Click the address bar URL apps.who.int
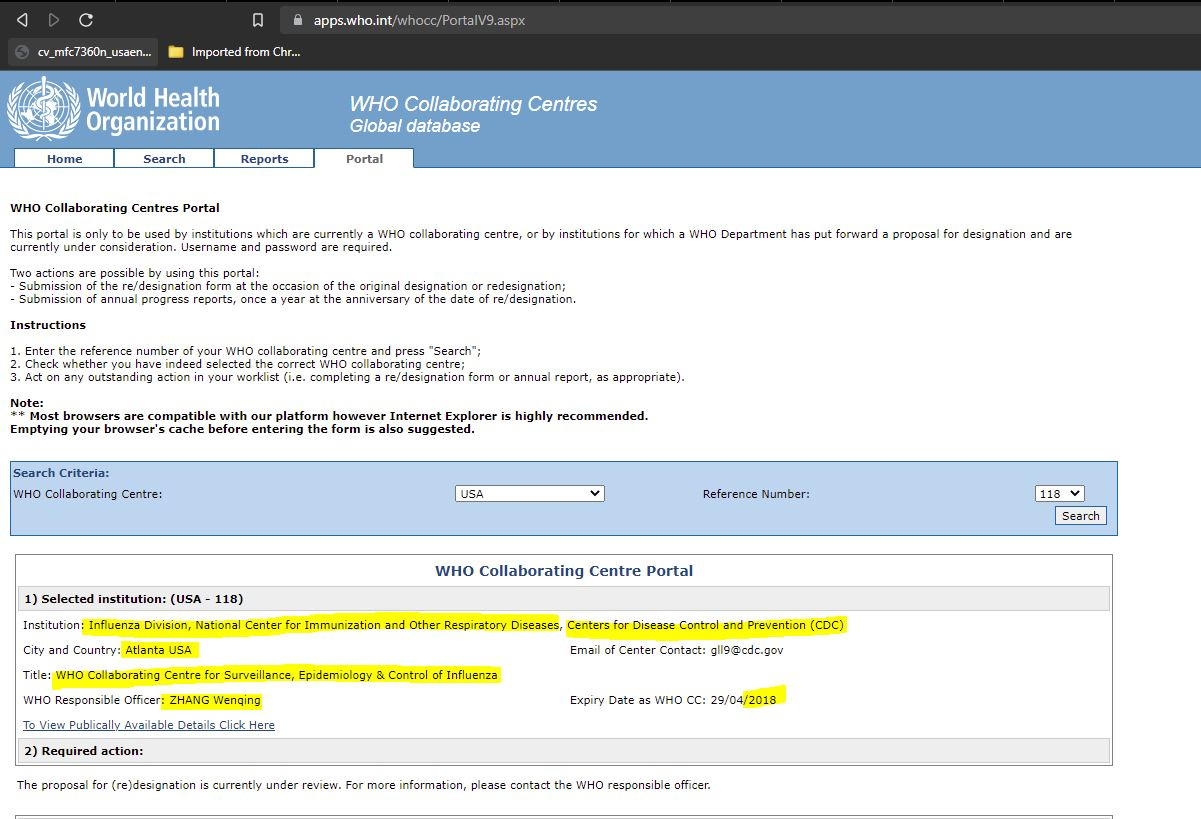 click(419, 20)
